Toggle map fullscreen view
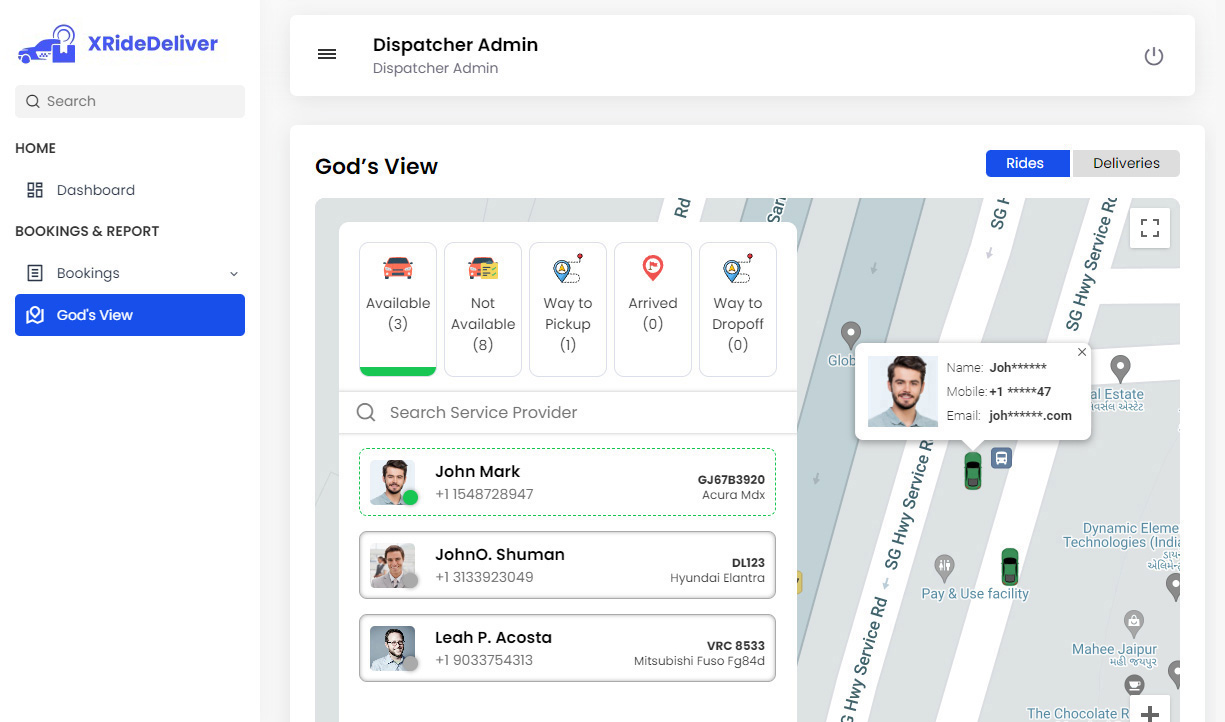Image resolution: width=1225 pixels, height=722 pixels. (1149, 228)
